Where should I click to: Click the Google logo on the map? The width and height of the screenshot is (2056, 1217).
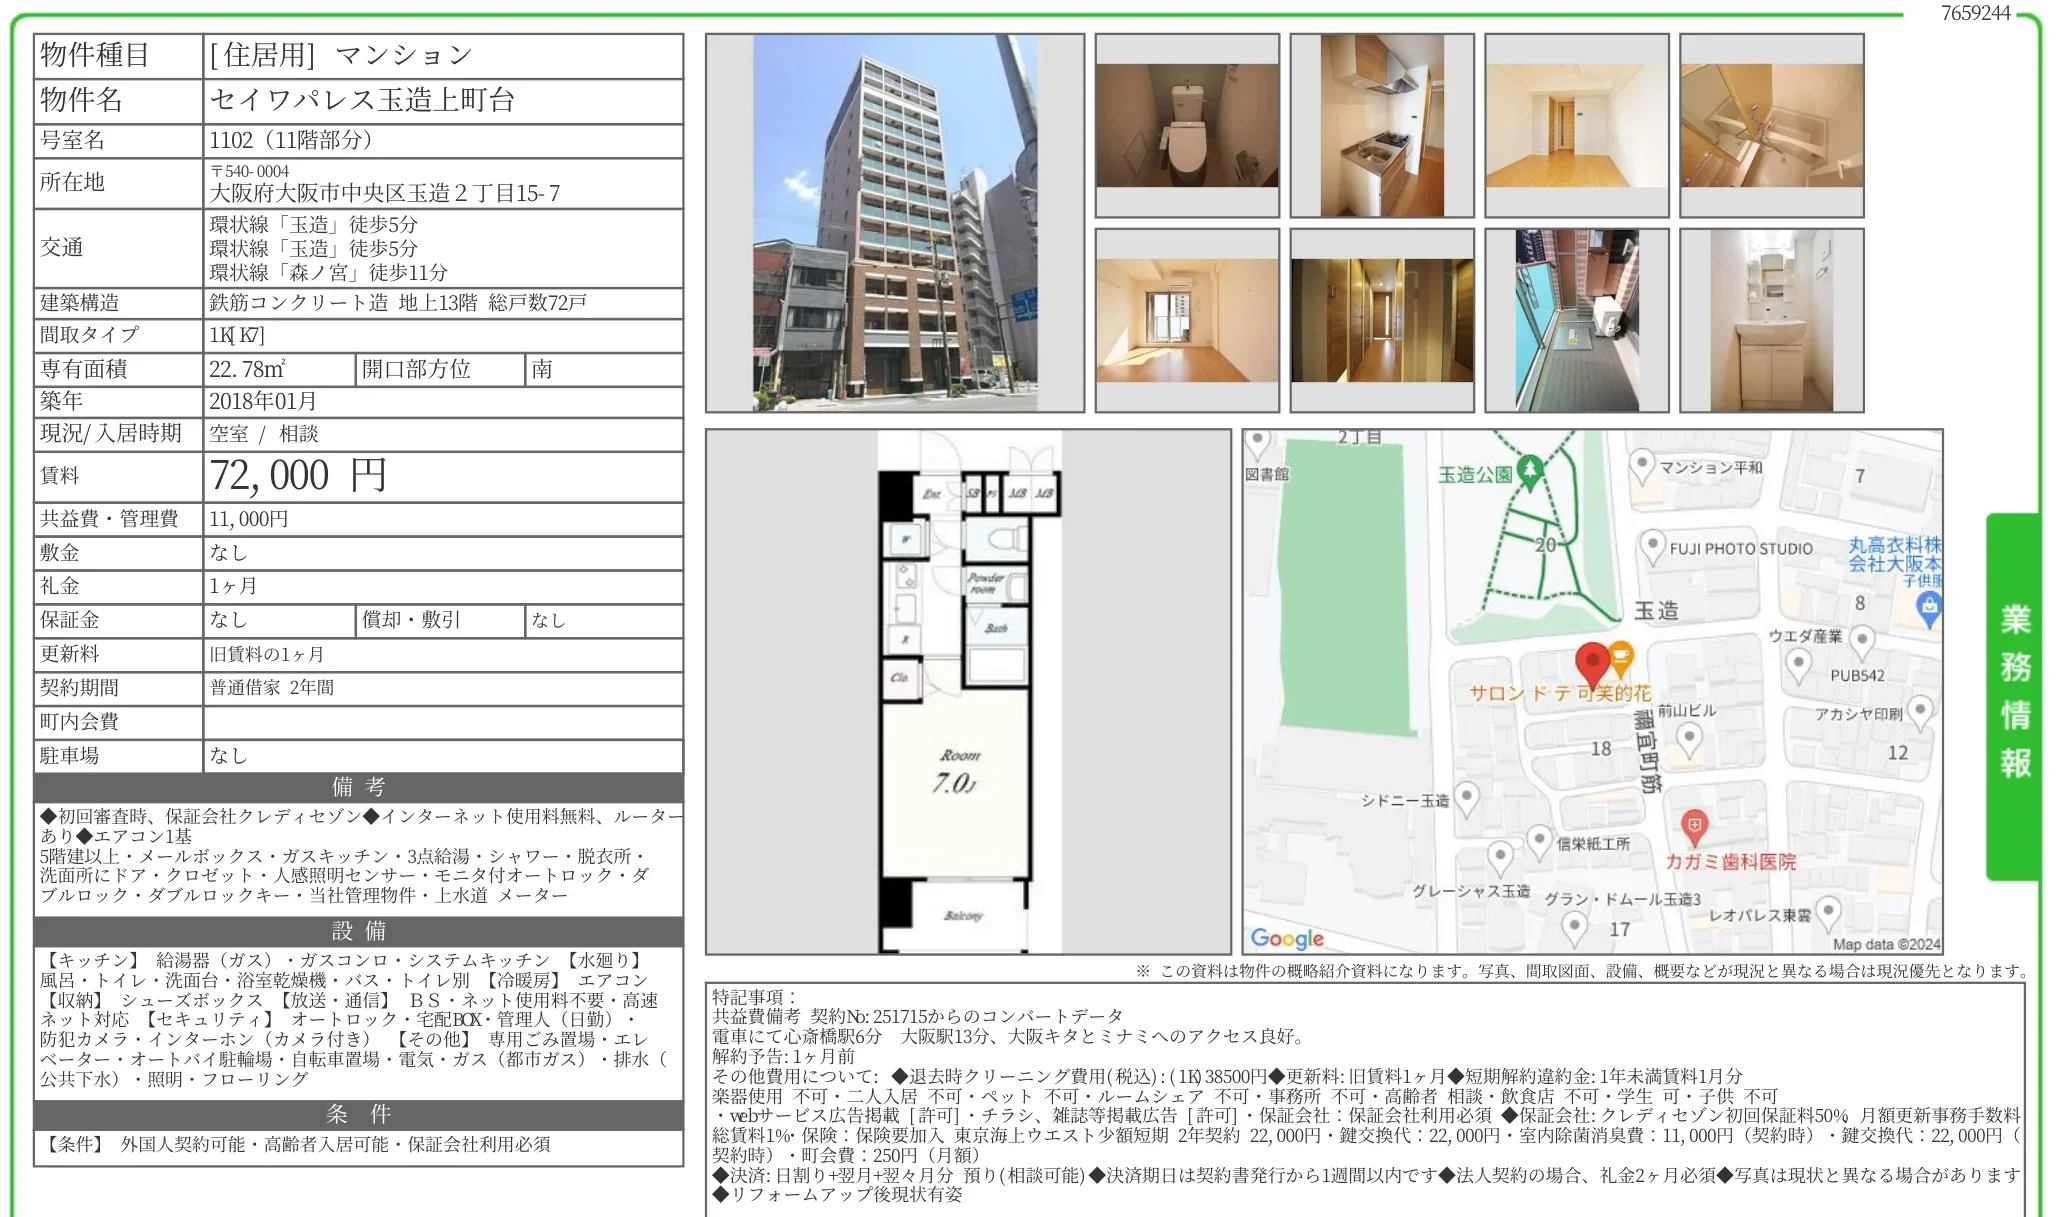pos(1287,938)
